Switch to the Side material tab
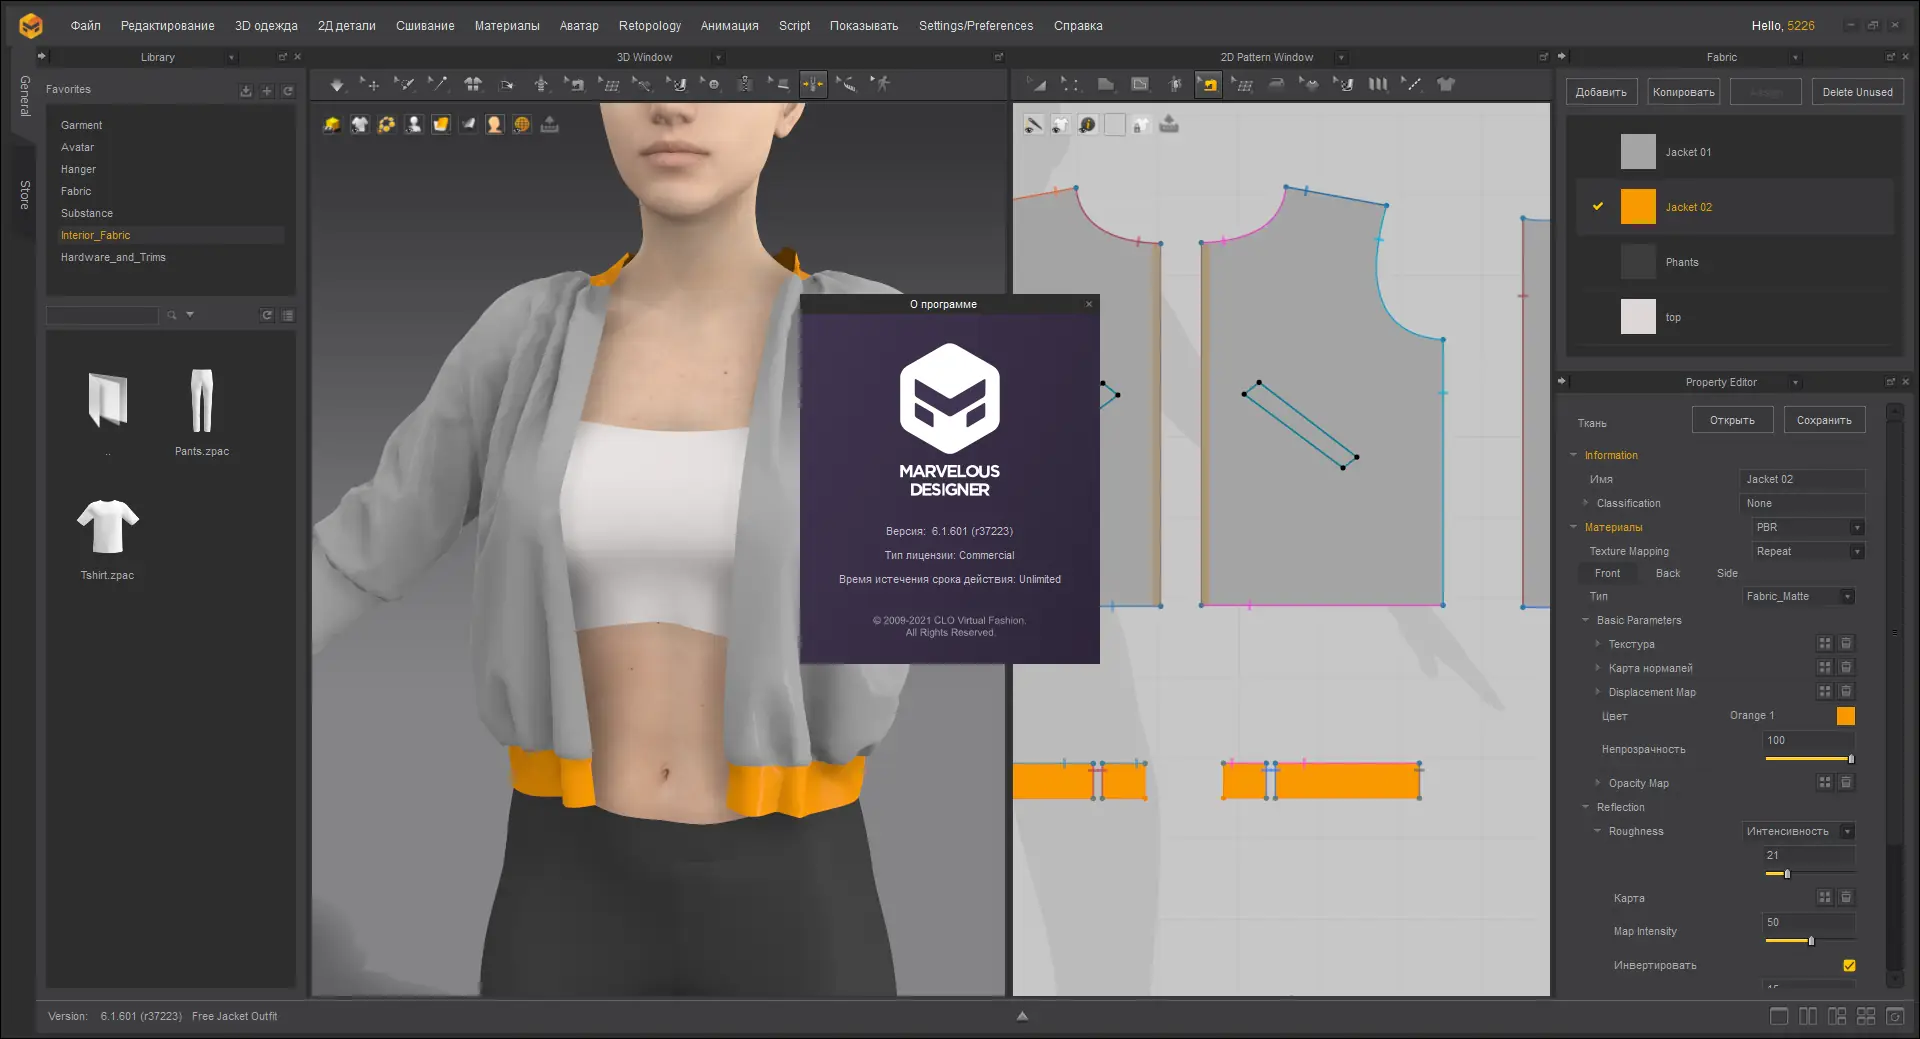The width and height of the screenshot is (1920, 1039). coord(1727,573)
